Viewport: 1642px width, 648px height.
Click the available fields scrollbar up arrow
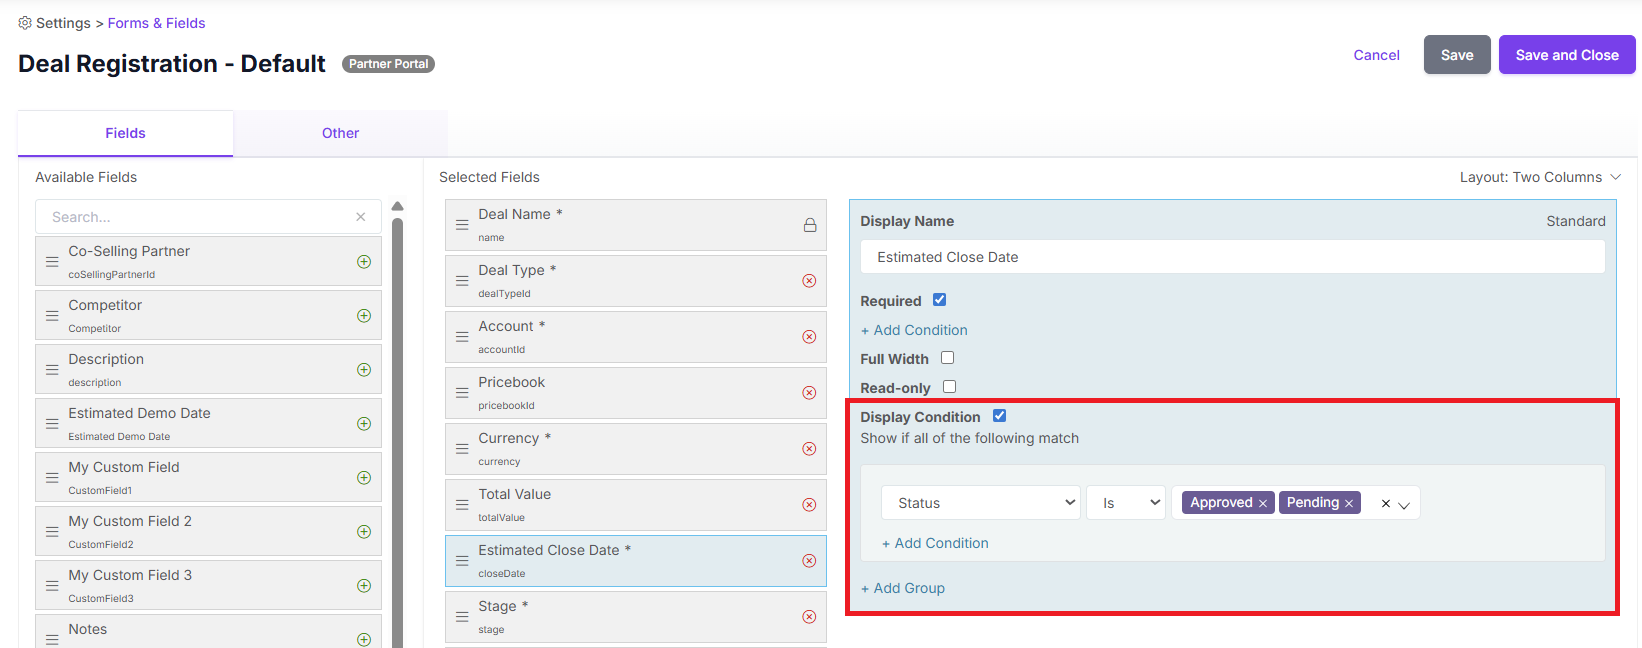click(x=398, y=206)
